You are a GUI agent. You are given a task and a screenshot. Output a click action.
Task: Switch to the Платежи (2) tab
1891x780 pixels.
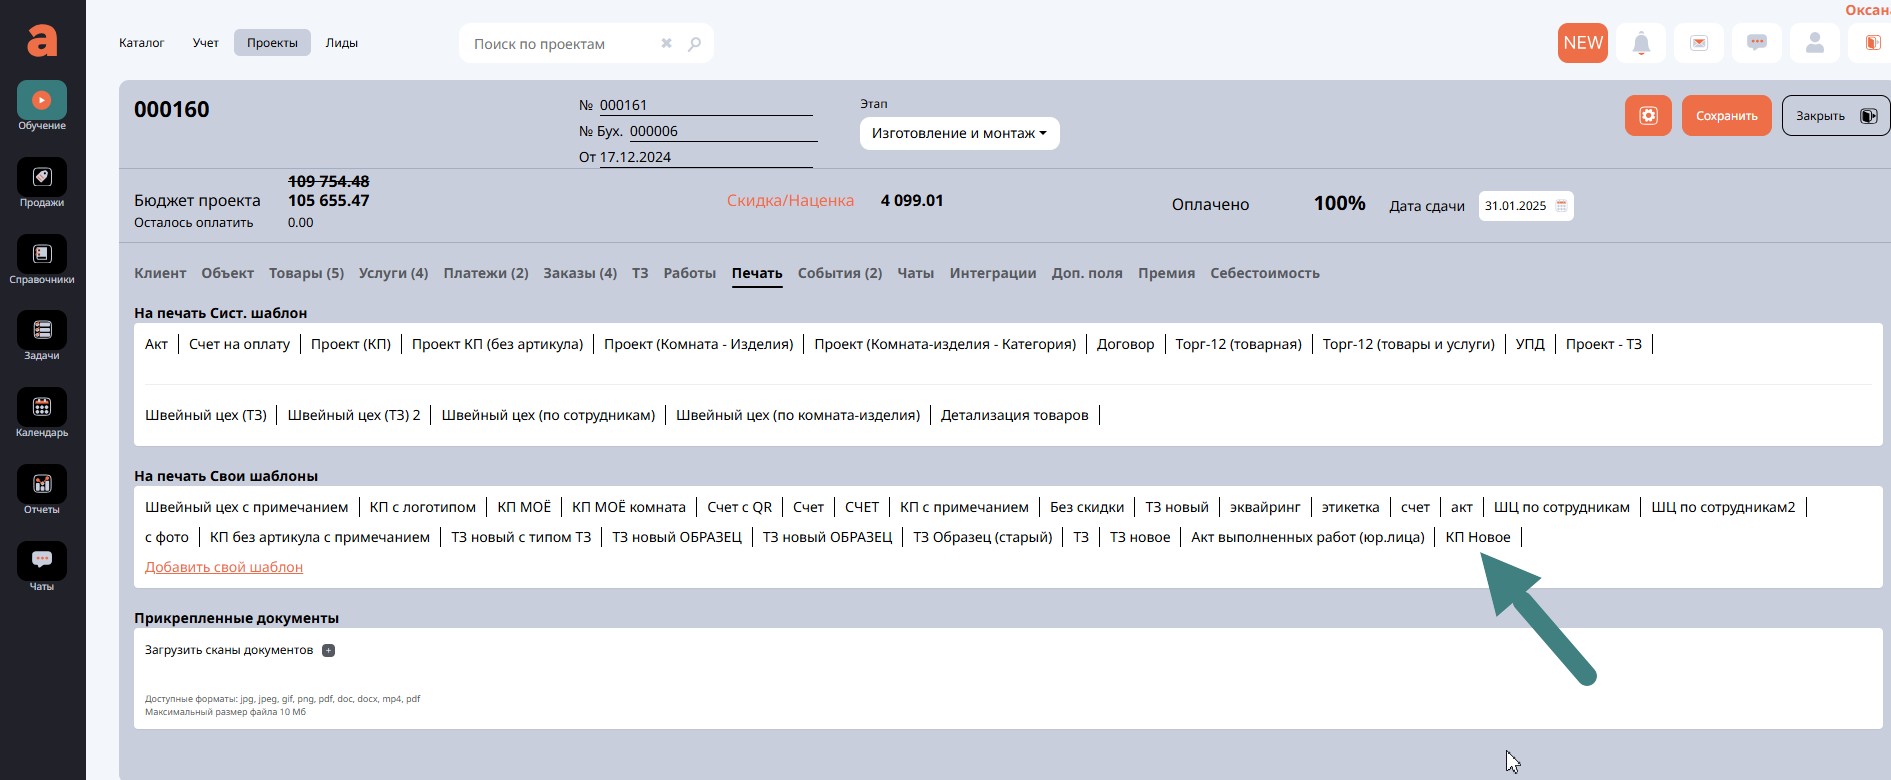[485, 273]
